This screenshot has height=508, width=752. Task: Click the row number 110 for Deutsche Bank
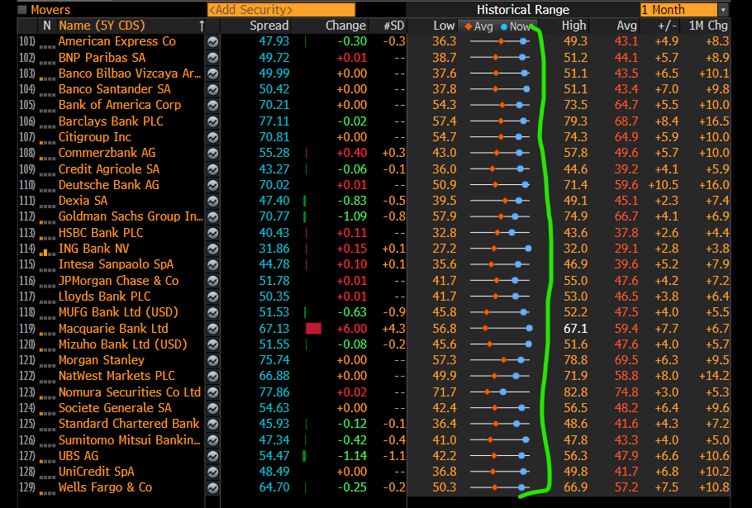point(27,185)
